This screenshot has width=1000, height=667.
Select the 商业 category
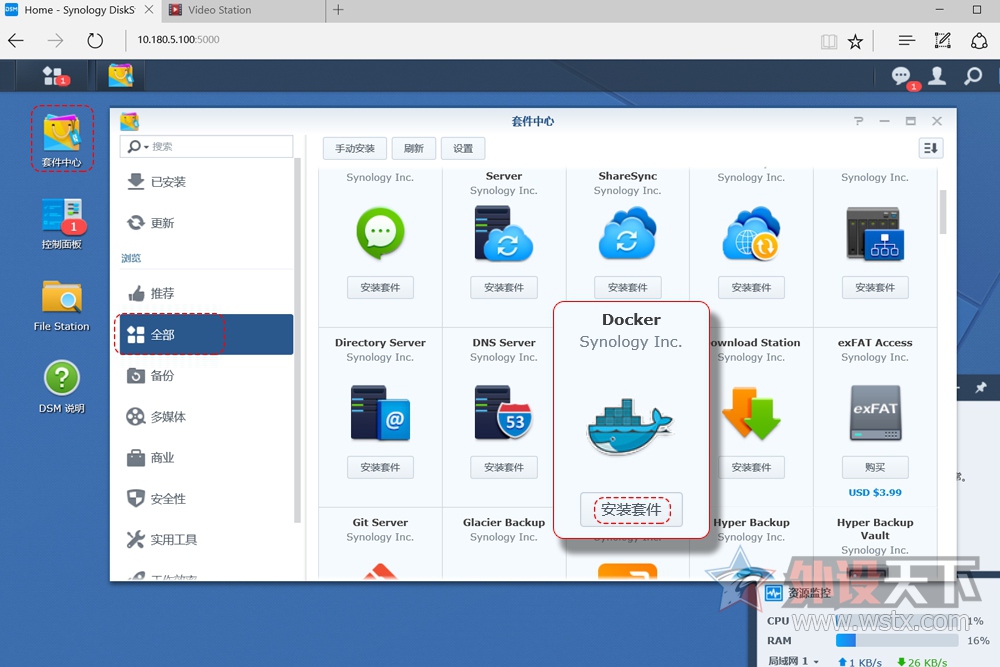coord(206,457)
